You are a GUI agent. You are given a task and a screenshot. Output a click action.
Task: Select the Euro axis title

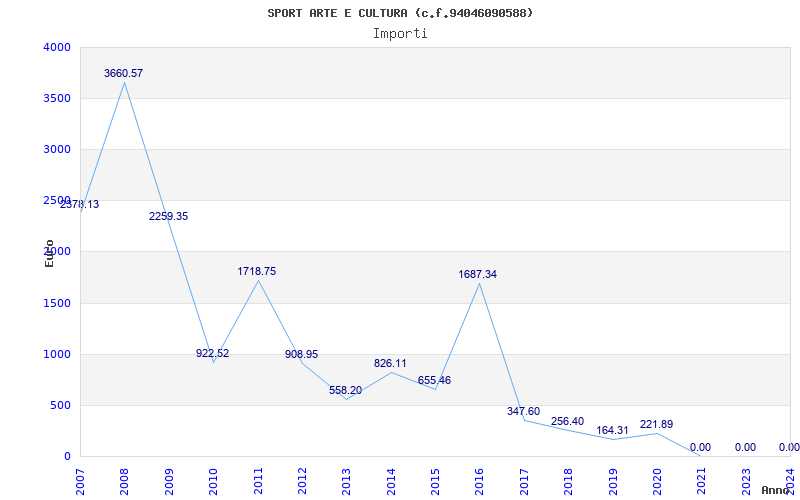point(49,253)
